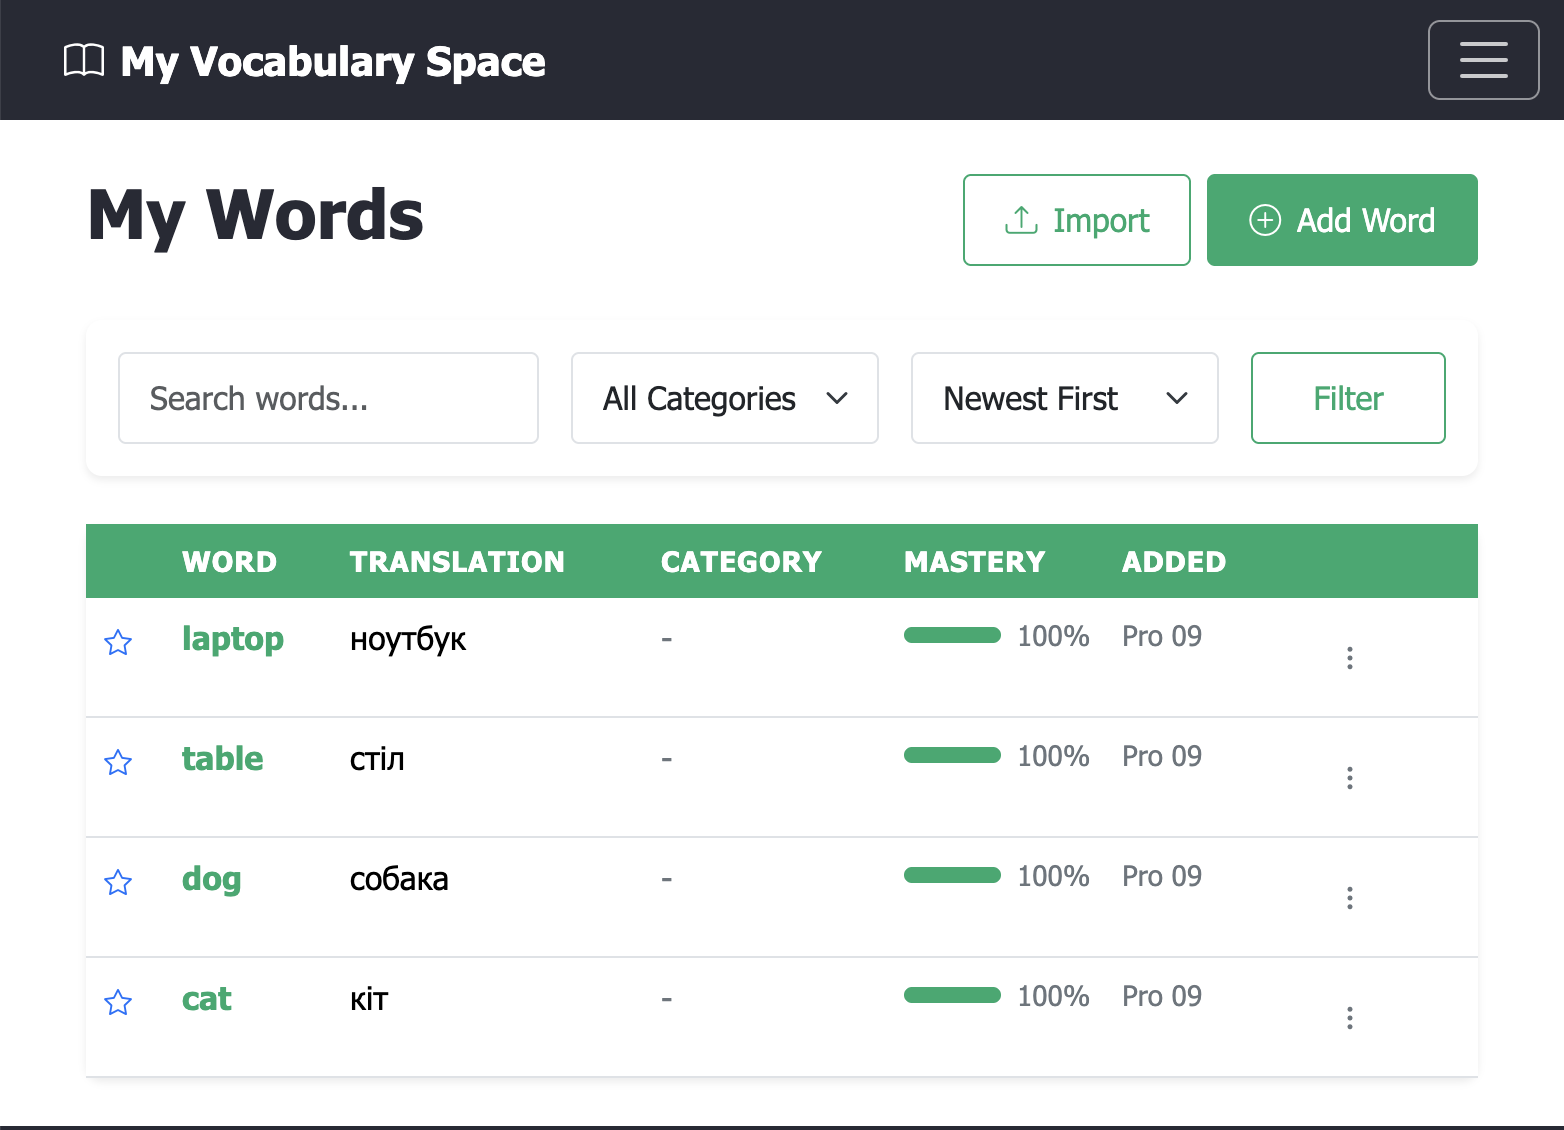
Task: Click the WORD column header
Action: click(x=229, y=562)
